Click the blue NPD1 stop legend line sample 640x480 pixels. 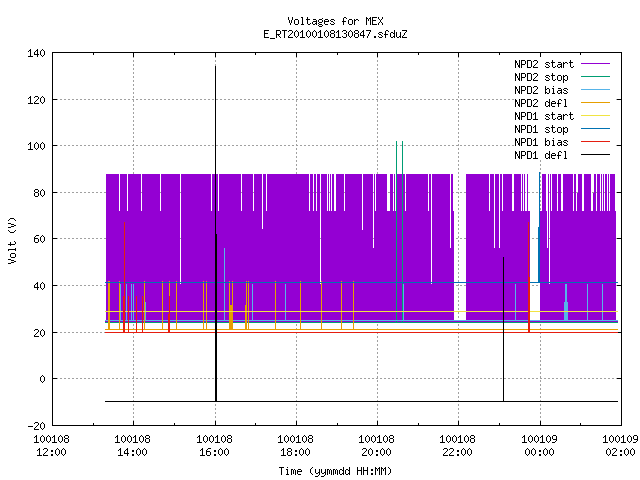pyautogui.click(x=596, y=129)
